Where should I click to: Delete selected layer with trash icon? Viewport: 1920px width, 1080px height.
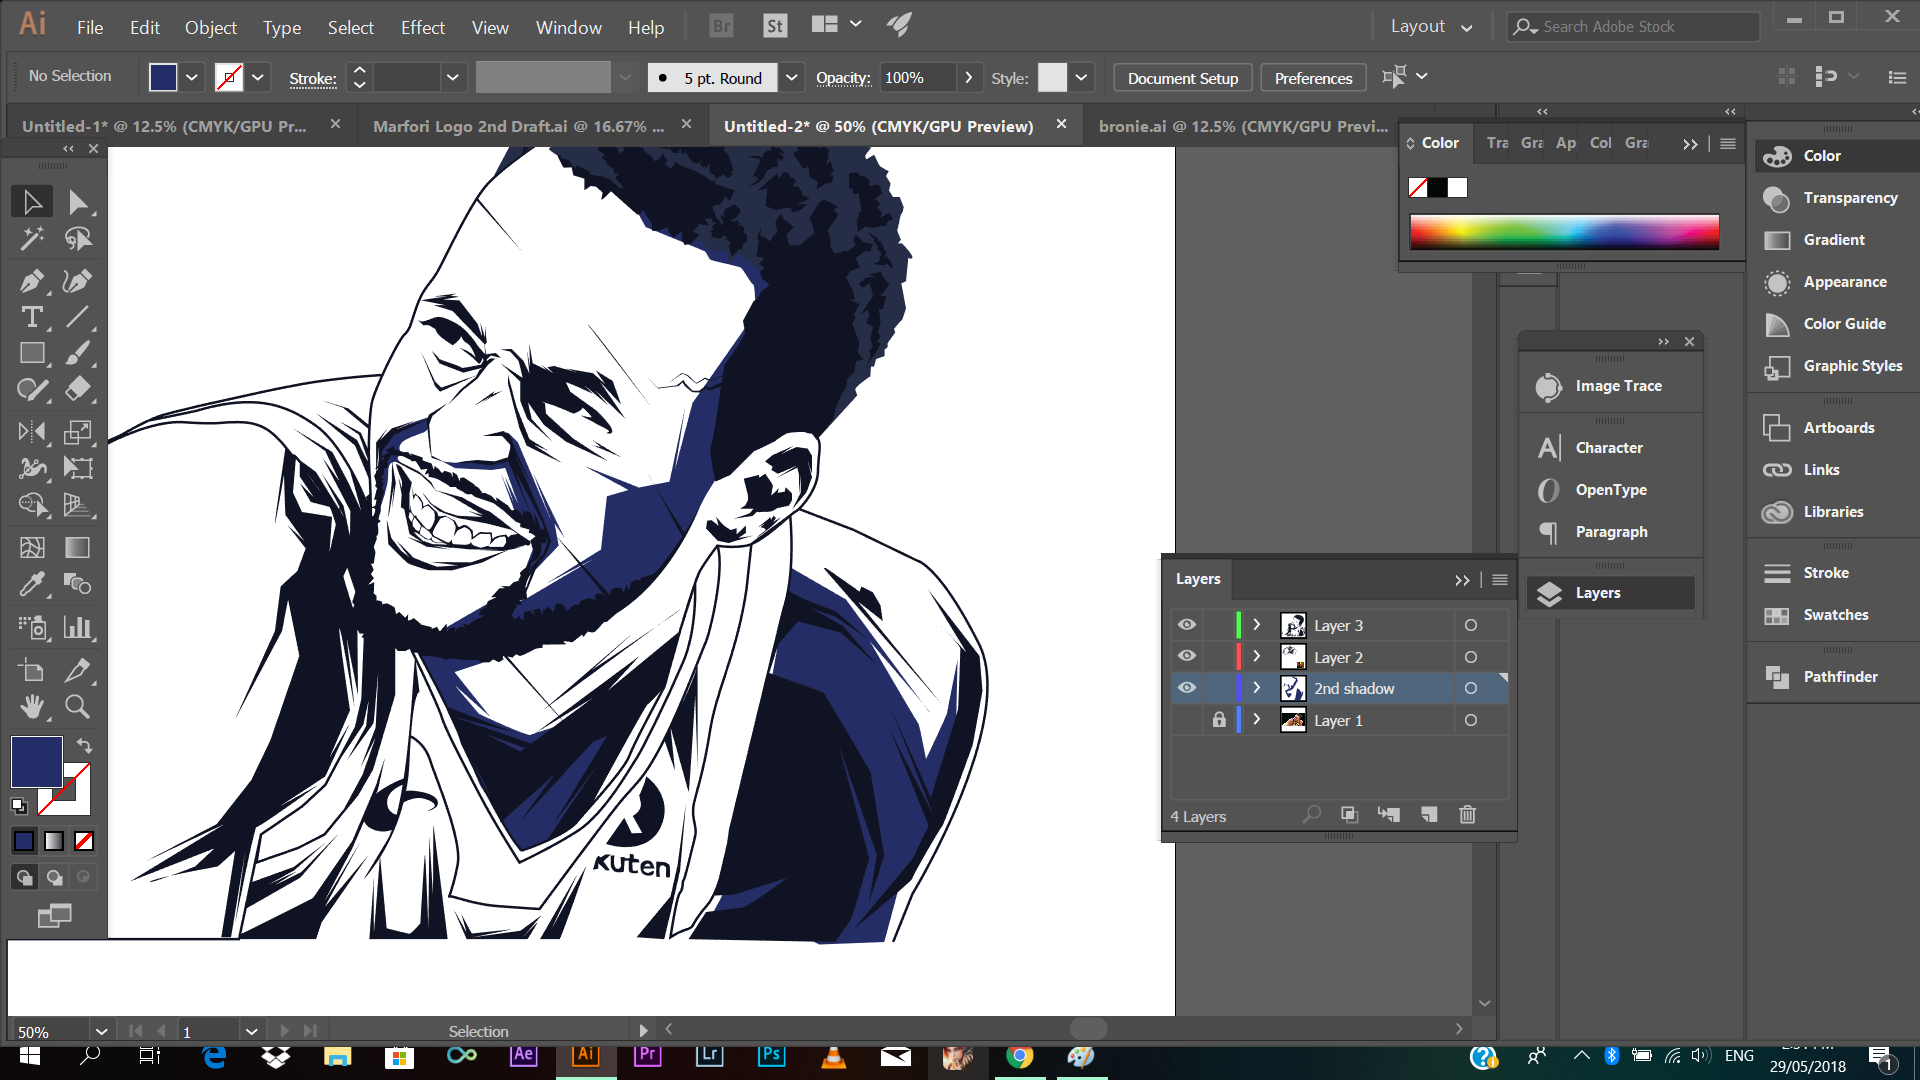[x=1467, y=815]
